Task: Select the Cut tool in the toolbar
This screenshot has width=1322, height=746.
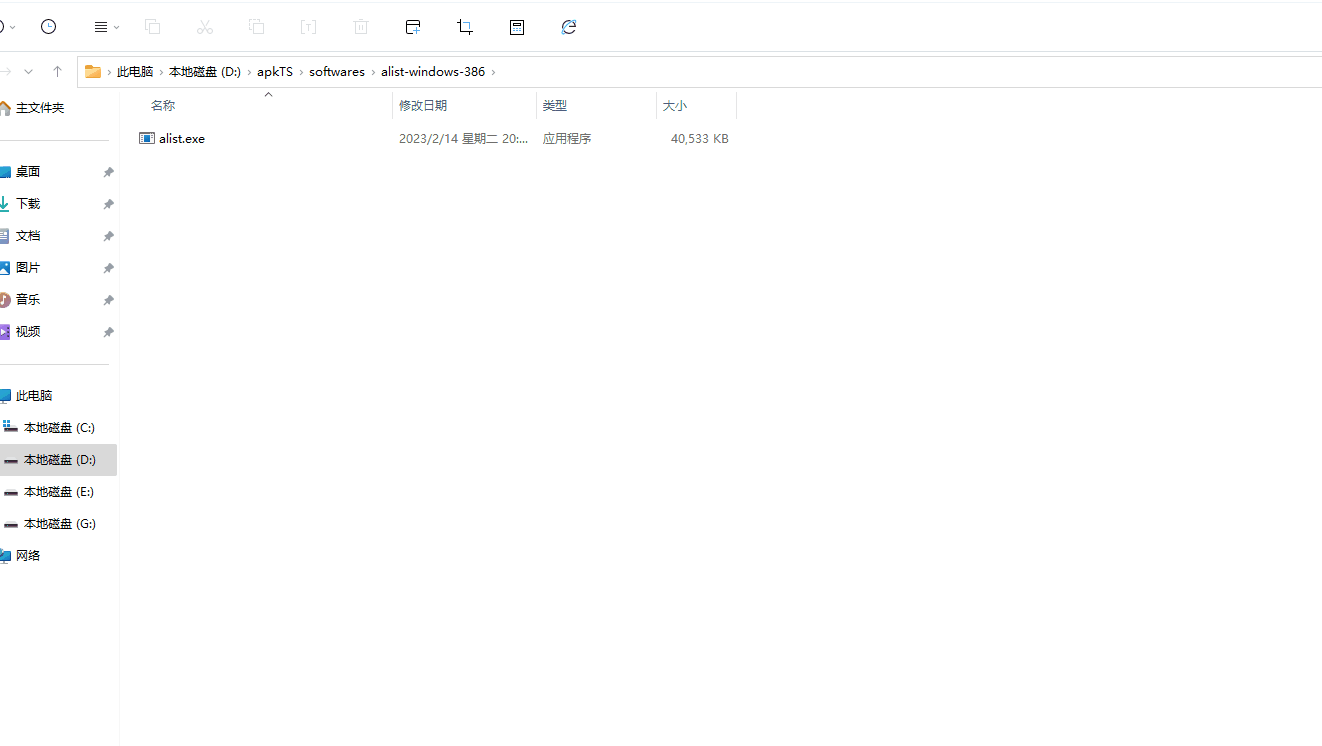Action: pyautogui.click(x=205, y=27)
